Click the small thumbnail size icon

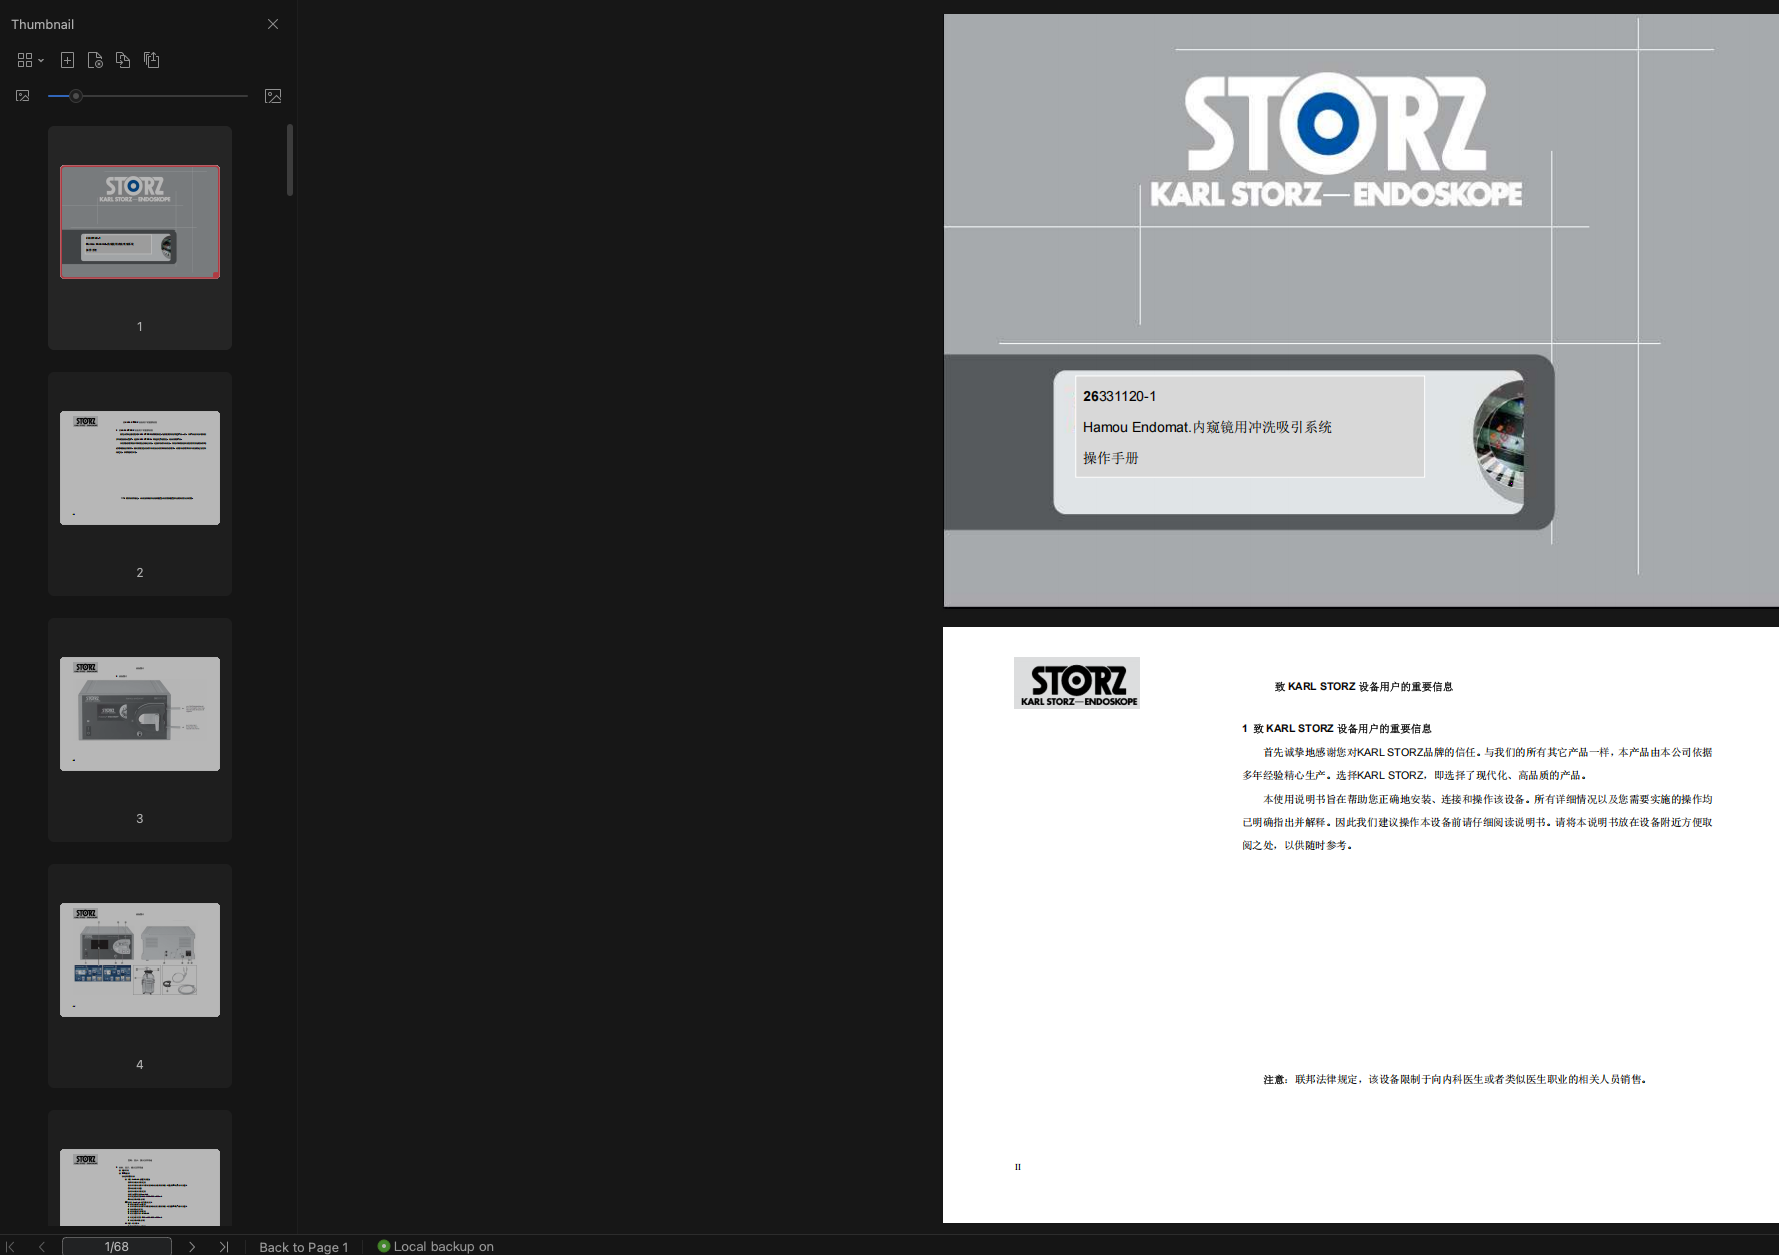(23, 96)
